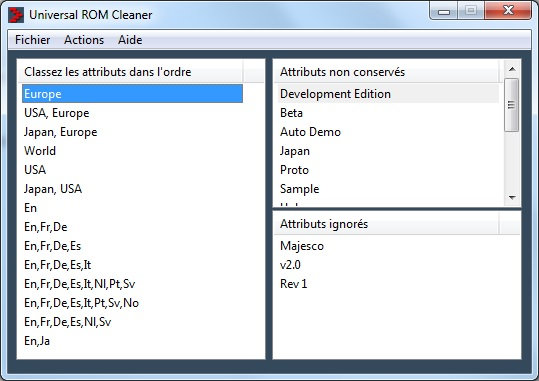Select the Japan, Europe row
The width and height of the screenshot is (539, 381).
(132, 132)
